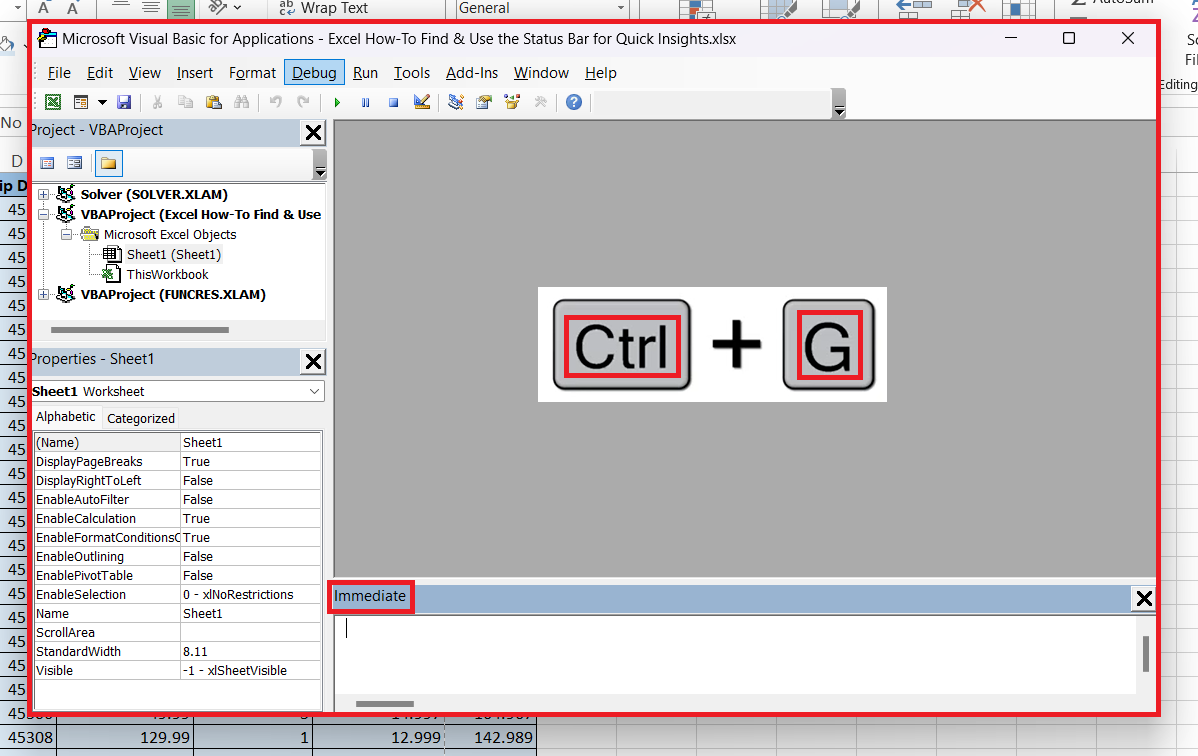Open the Sheet1 Worksheet object dropdown
The image size is (1198, 756).
[x=314, y=391]
